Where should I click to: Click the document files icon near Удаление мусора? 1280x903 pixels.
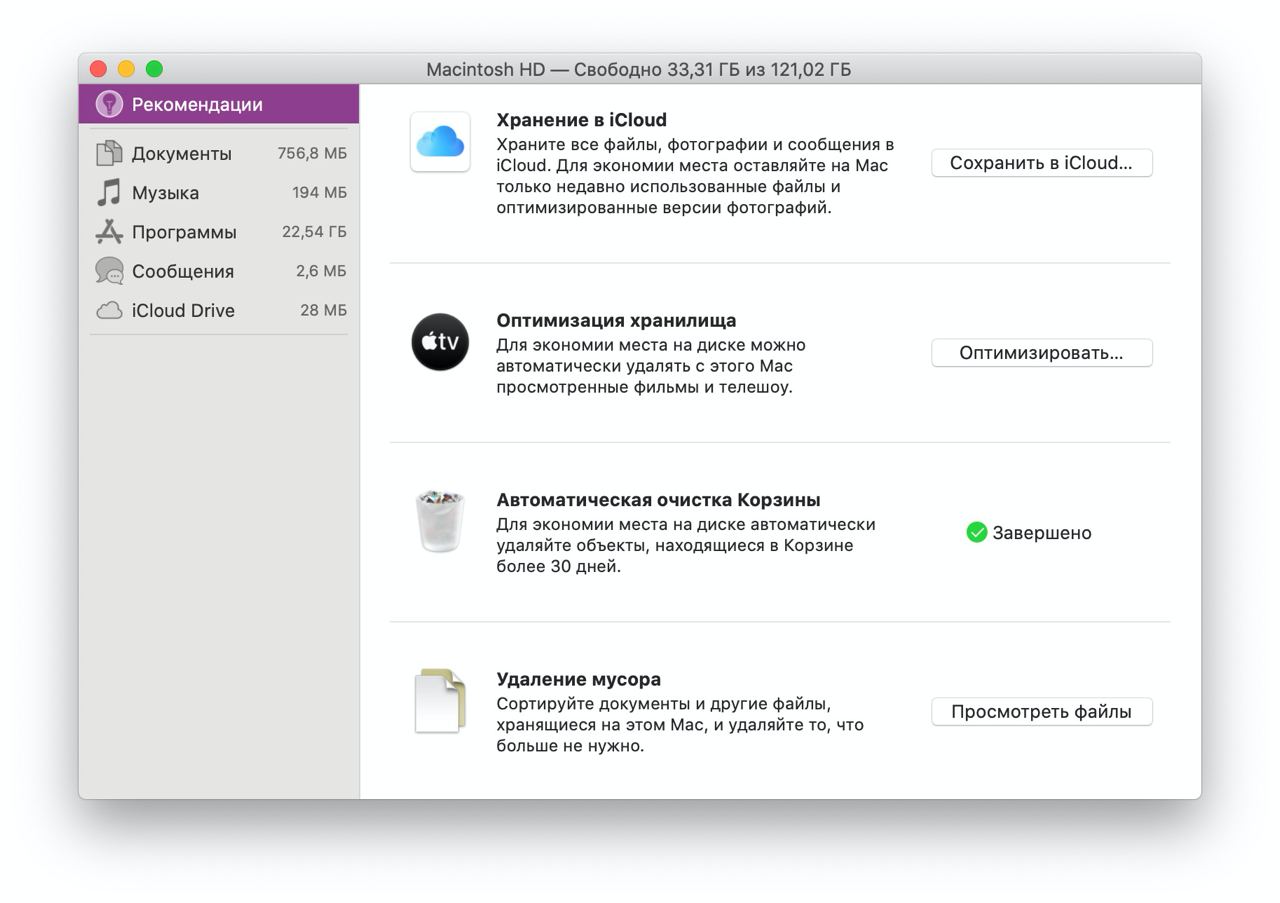[x=440, y=701]
